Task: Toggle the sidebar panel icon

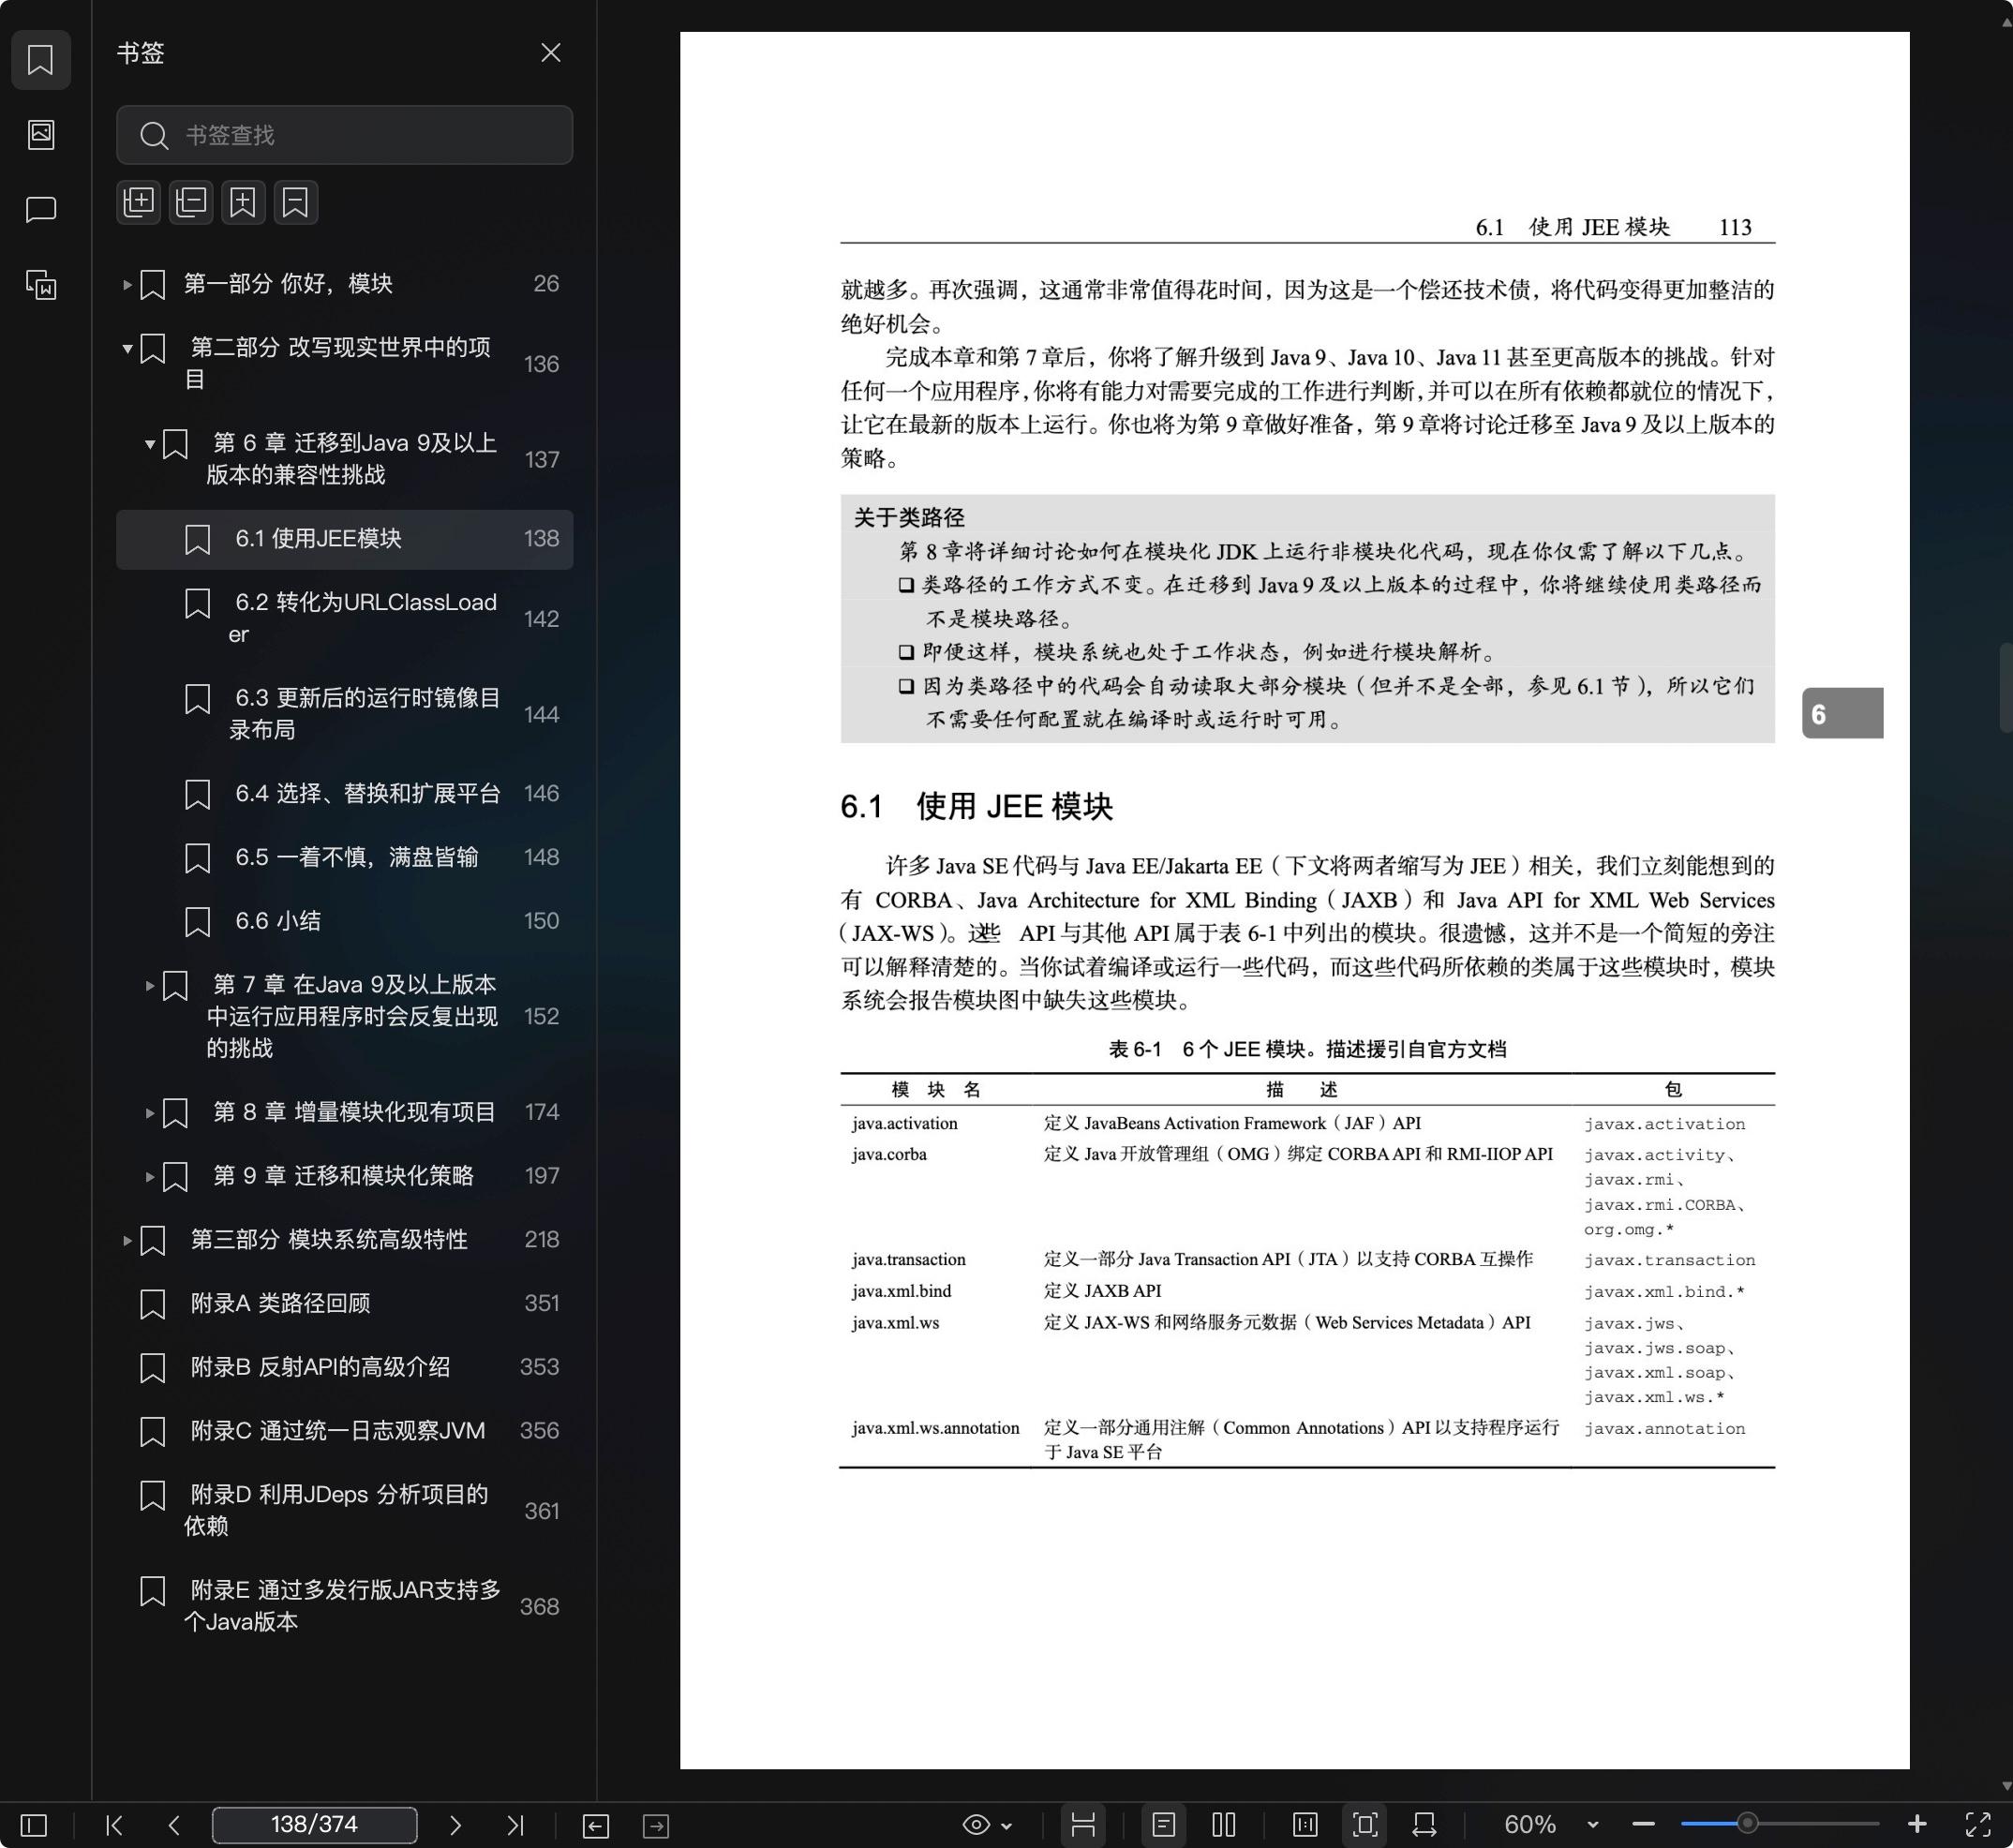Action: 33,1825
